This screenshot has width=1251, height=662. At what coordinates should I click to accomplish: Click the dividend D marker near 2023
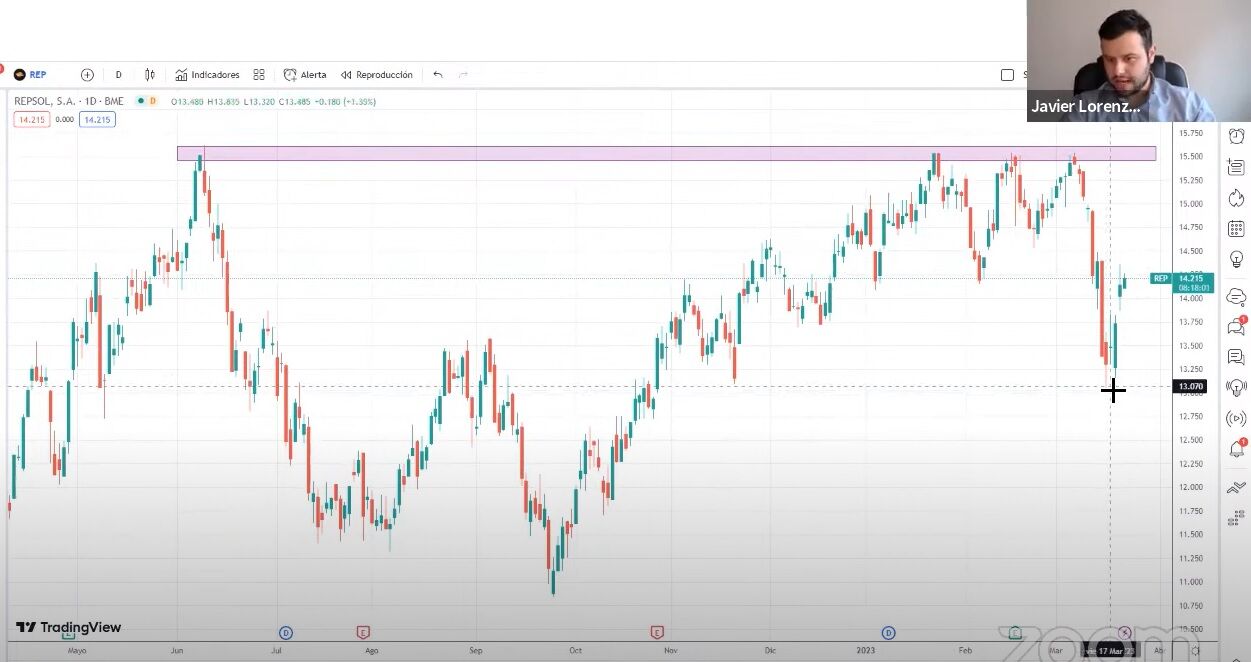click(888, 632)
